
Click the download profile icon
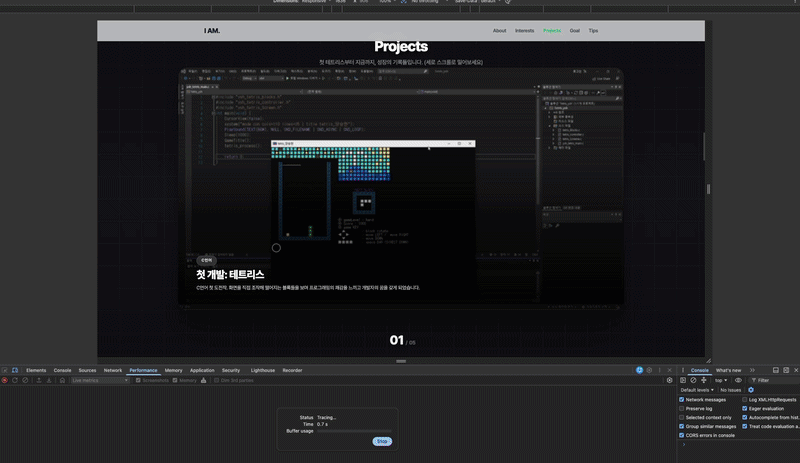(49, 380)
